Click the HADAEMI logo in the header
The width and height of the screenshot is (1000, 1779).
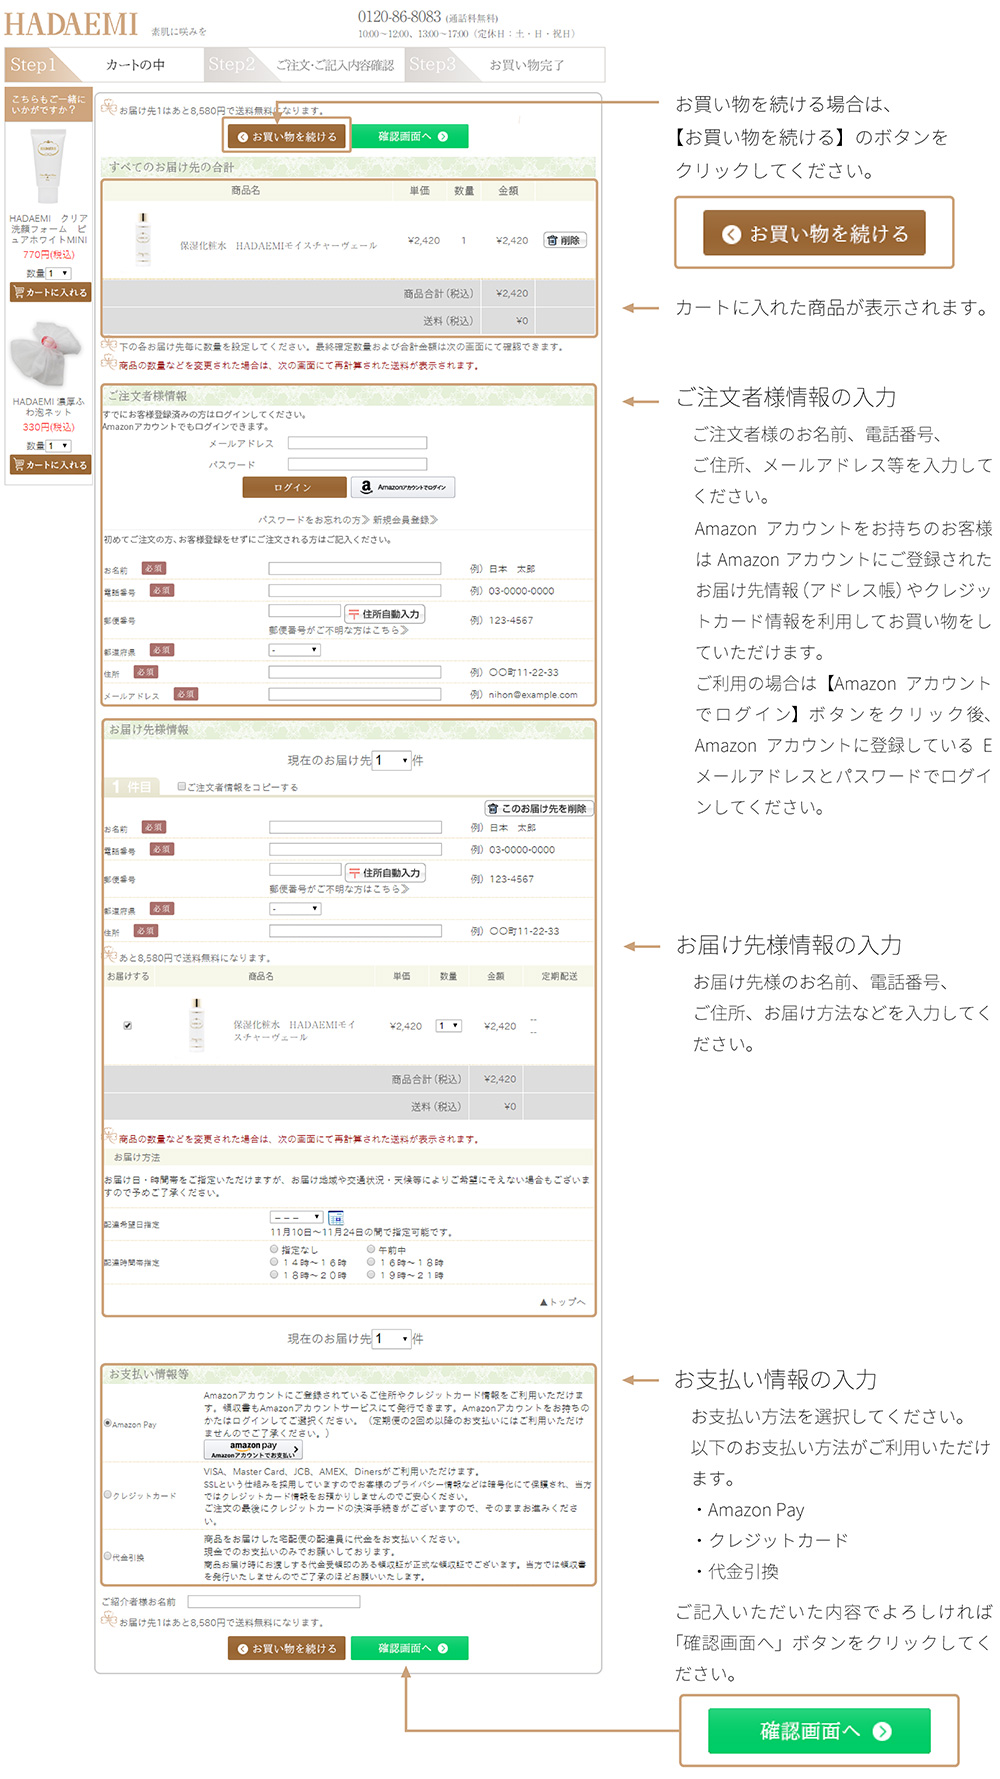[x=71, y=24]
